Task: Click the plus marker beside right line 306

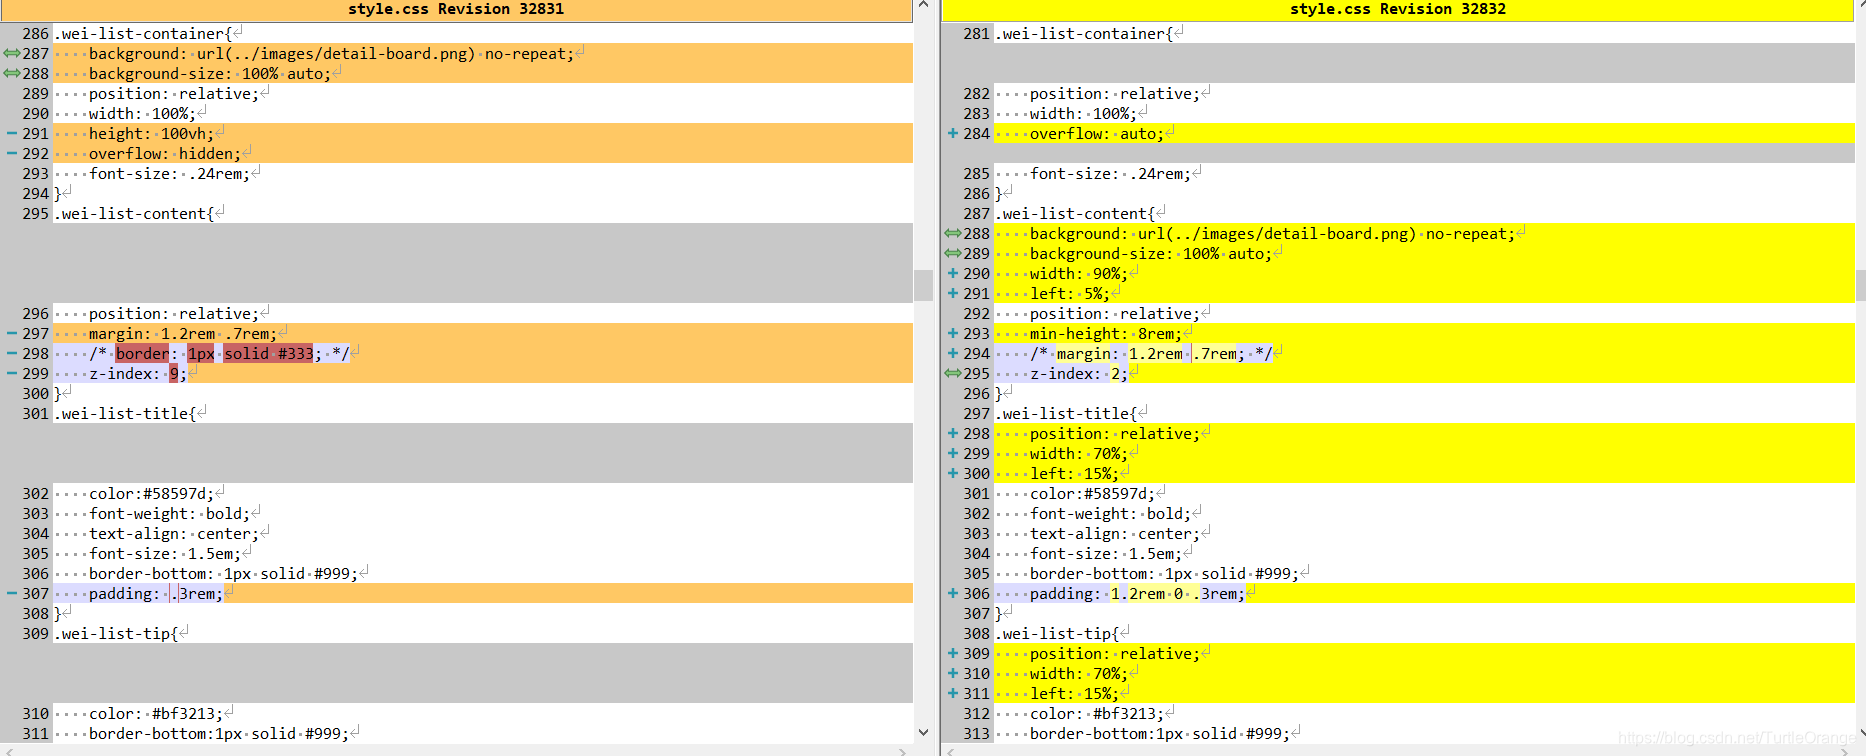Action: tap(953, 593)
